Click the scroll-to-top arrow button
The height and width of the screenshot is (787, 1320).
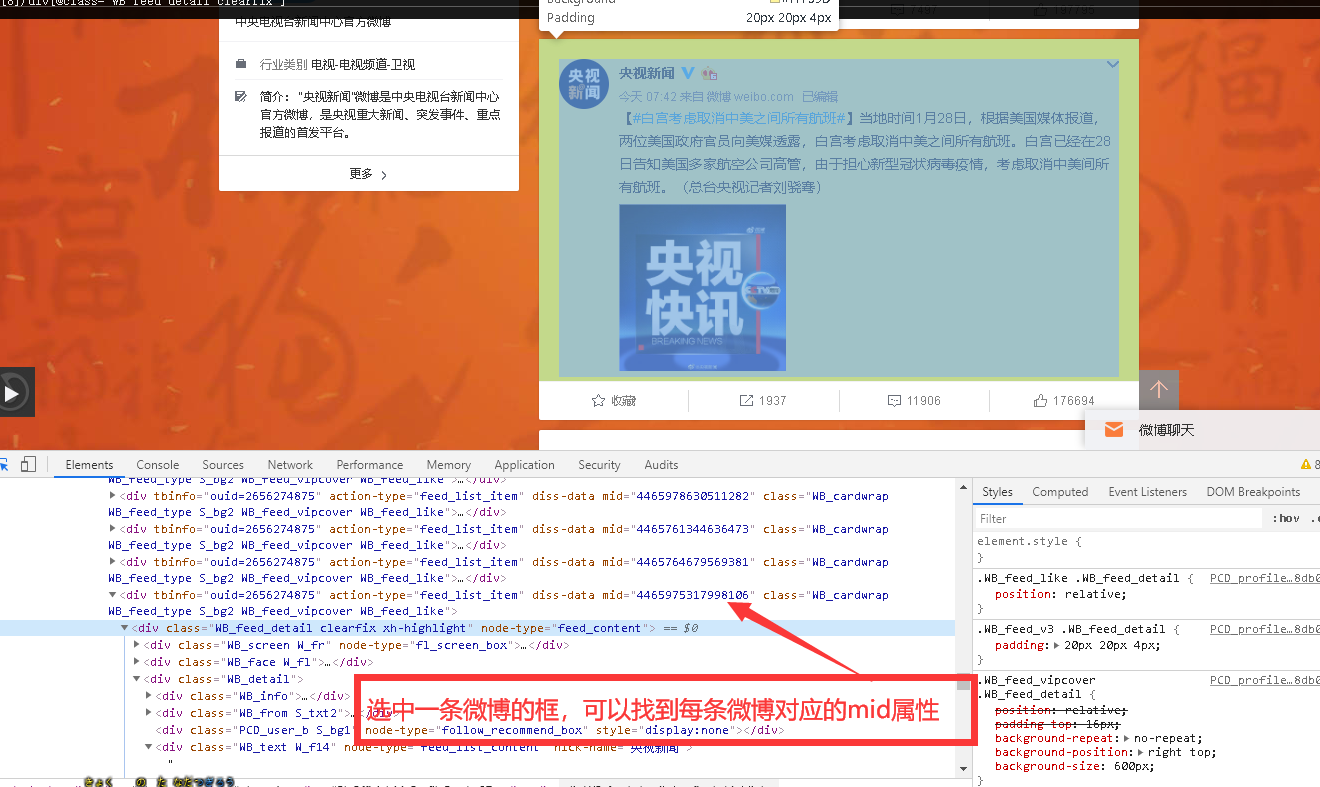1159,390
